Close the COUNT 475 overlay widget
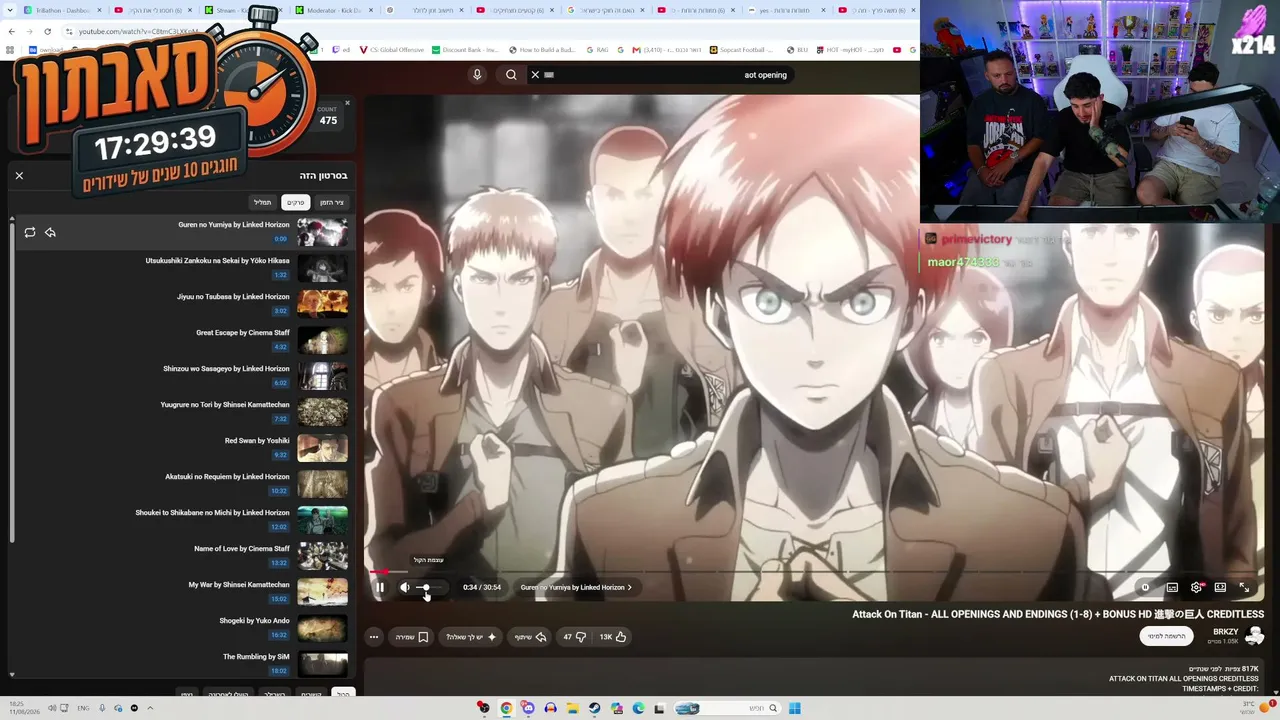Viewport: 1280px width, 720px height. [347, 103]
